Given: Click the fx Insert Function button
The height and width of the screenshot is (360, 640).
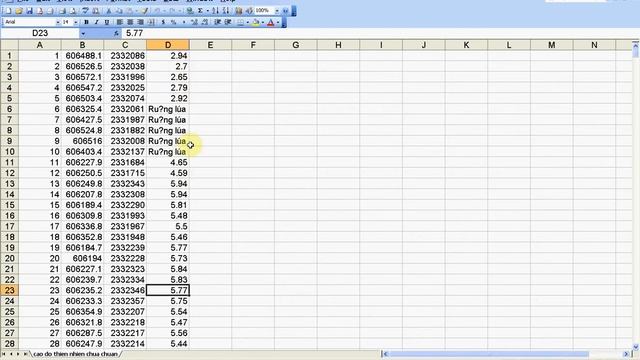Looking at the screenshot, I should (x=116, y=33).
